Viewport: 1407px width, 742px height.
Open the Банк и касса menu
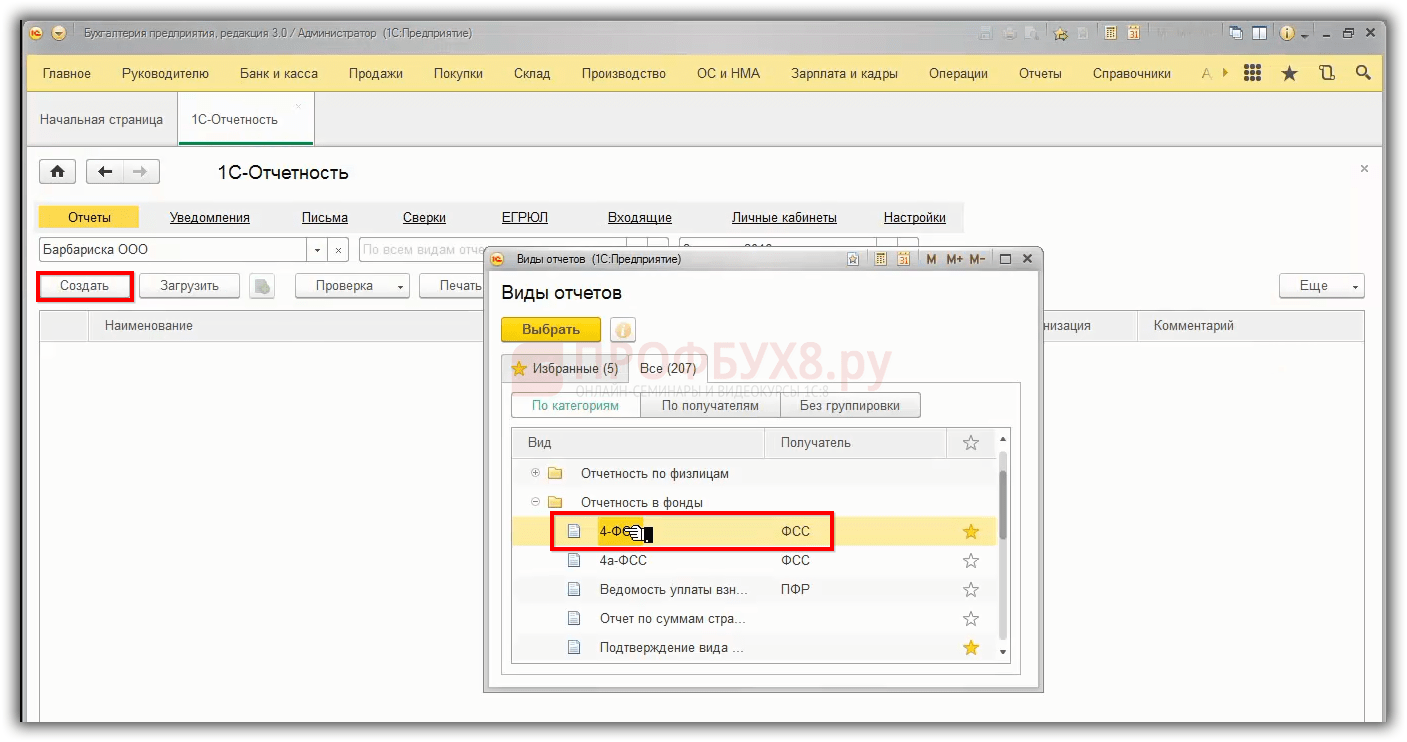pos(279,73)
